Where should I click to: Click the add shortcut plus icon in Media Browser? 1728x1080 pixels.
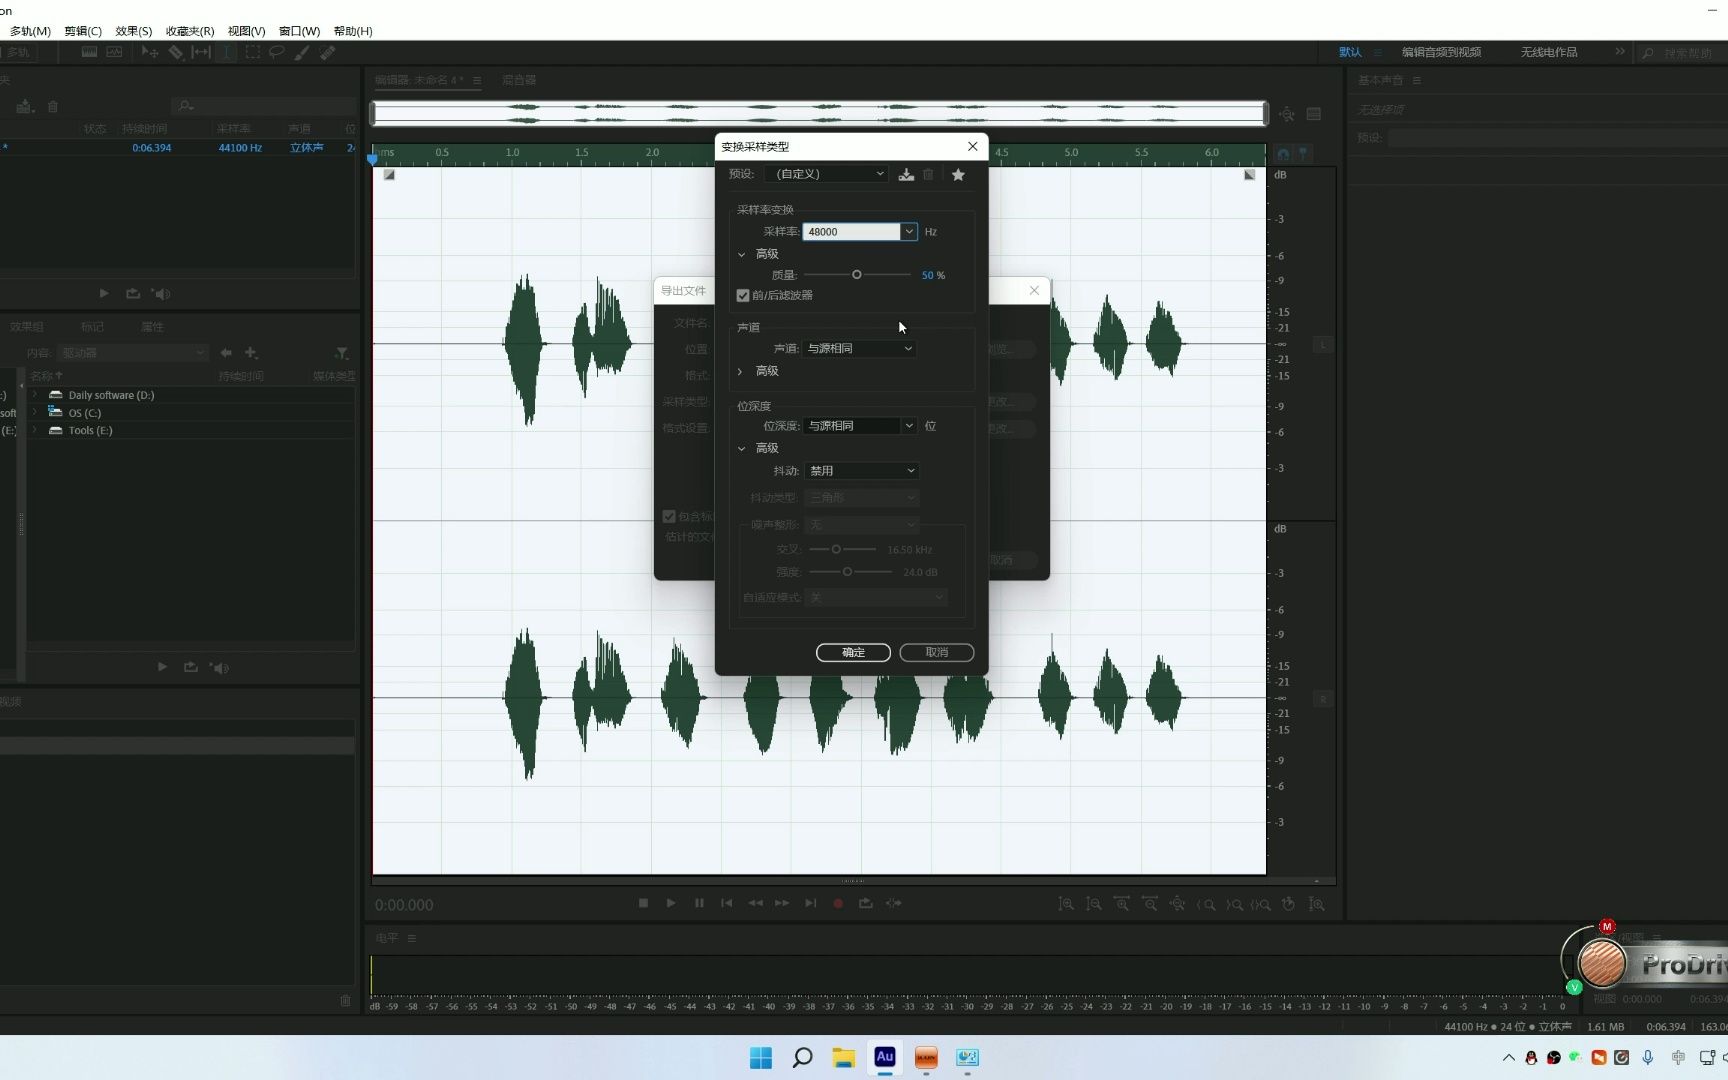click(x=251, y=353)
